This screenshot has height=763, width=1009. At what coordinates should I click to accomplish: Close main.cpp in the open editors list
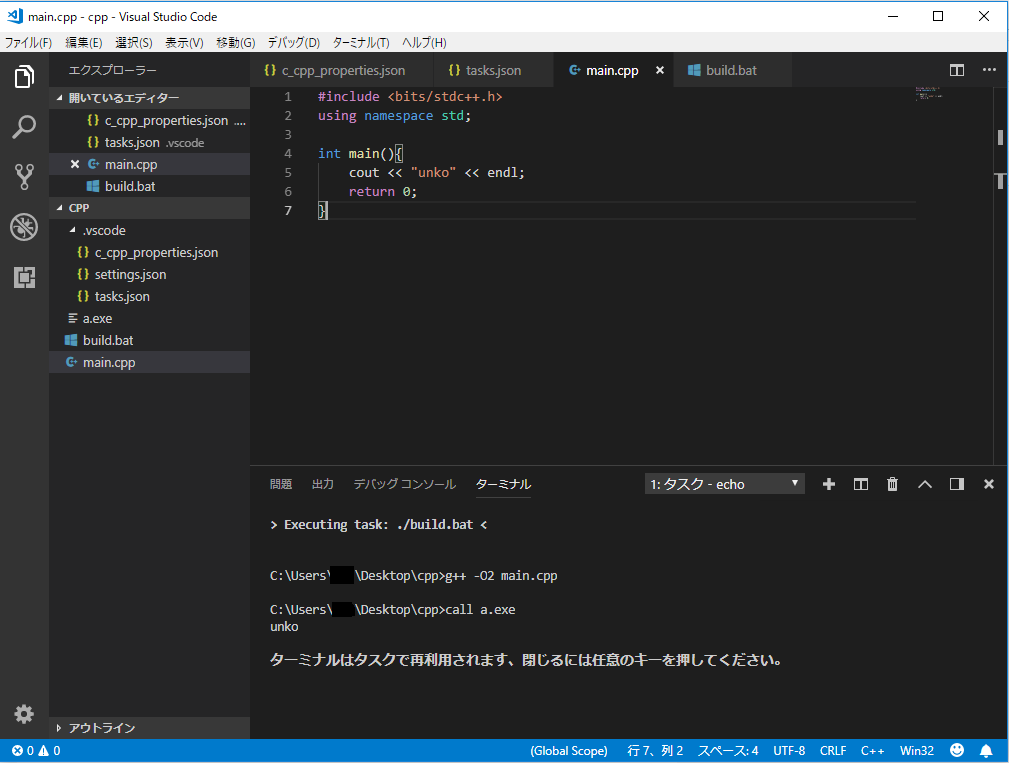[75, 164]
